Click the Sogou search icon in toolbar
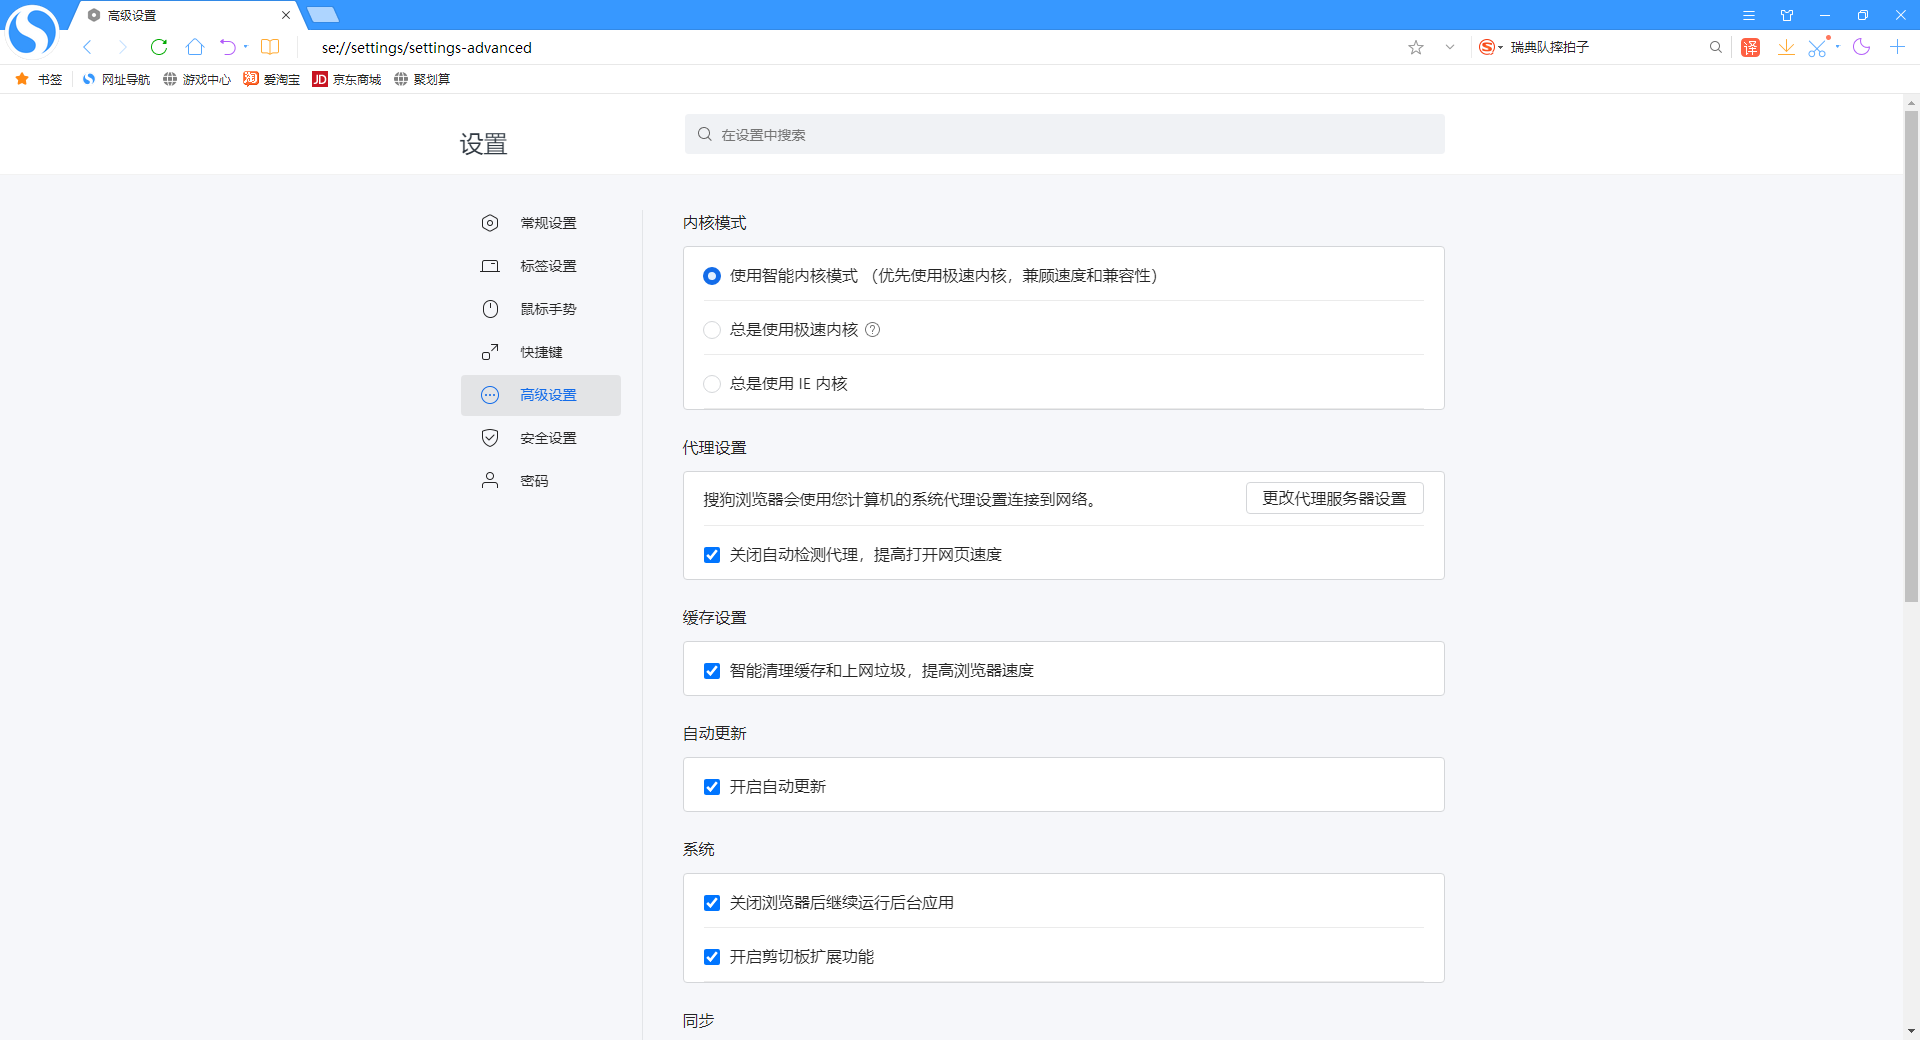 1488,47
